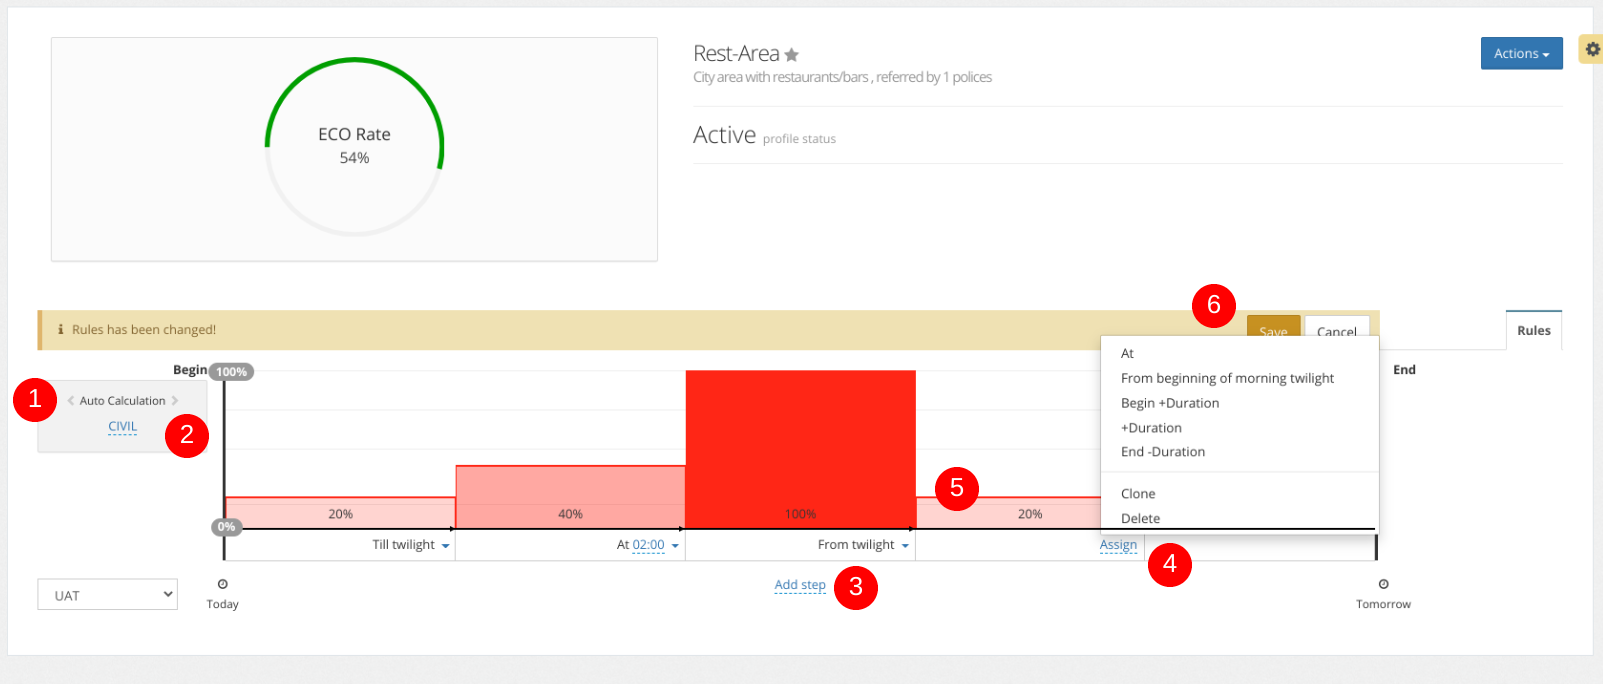Screen dimensions: 1603x684
Task: Click the right arrow beside Auto Calculation
Action: pos(175,401)
